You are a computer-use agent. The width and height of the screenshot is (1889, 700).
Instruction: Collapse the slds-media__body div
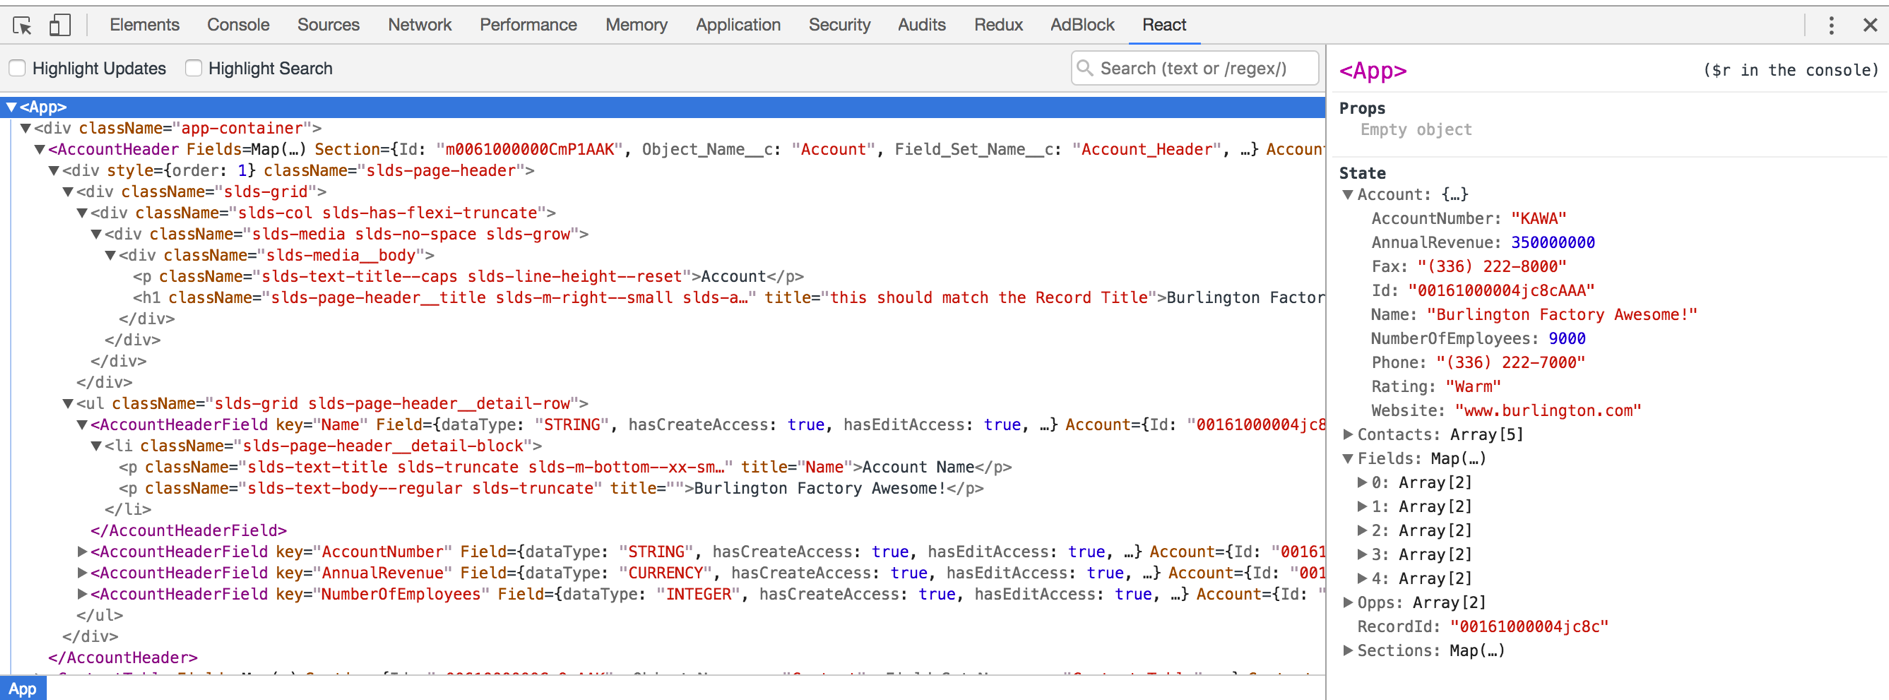(x=109, y=255)
